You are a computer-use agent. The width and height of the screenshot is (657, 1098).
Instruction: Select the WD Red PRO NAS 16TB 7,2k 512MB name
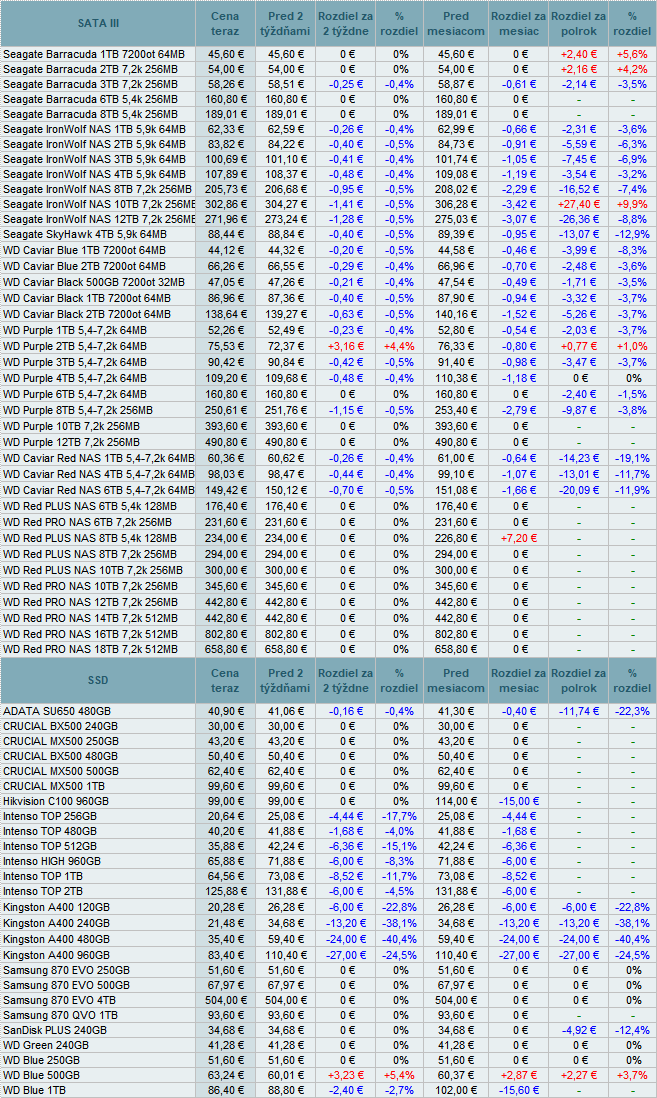90,634
